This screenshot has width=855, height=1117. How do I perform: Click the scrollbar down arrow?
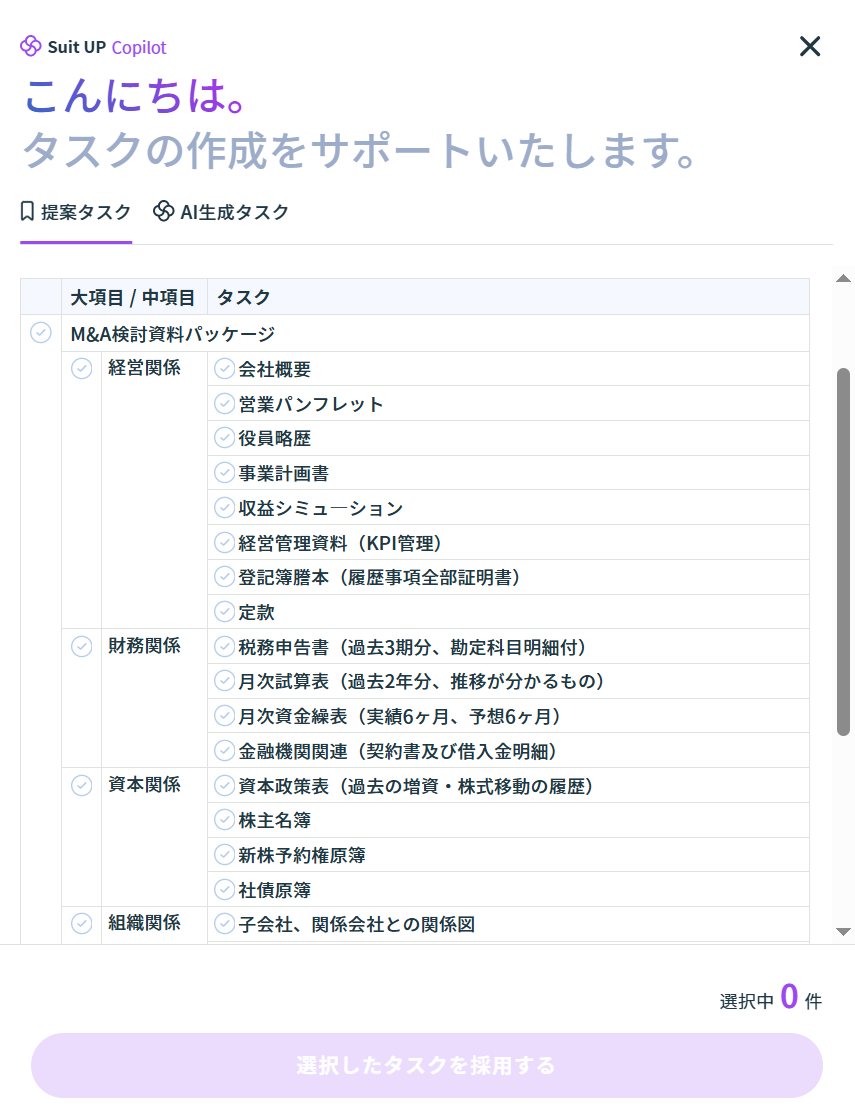click(843, 931)
